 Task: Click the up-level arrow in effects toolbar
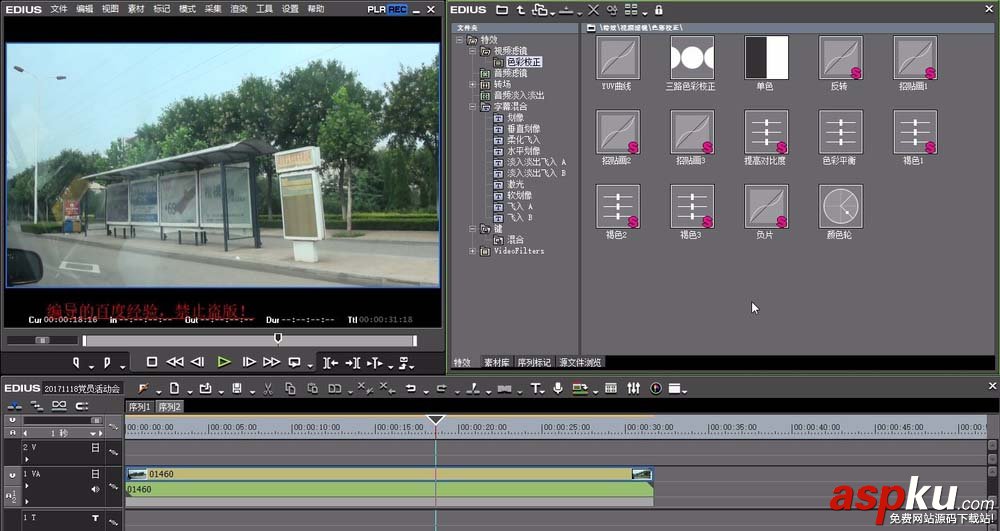(520, 10)
